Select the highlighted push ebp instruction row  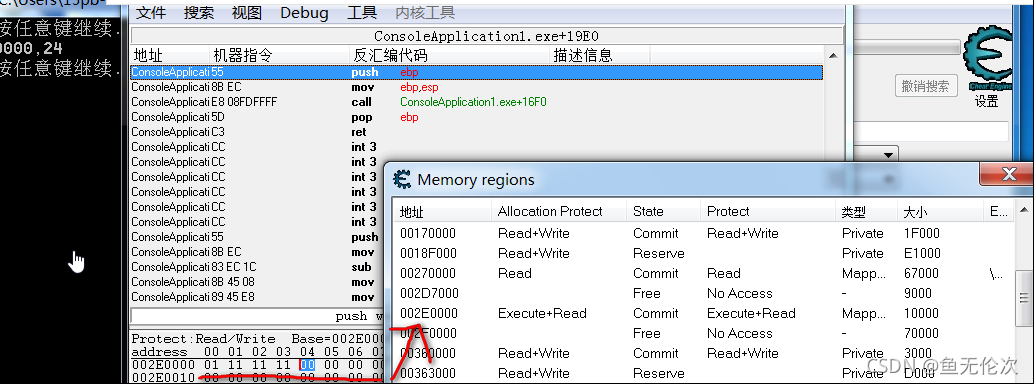click(476, 72)
